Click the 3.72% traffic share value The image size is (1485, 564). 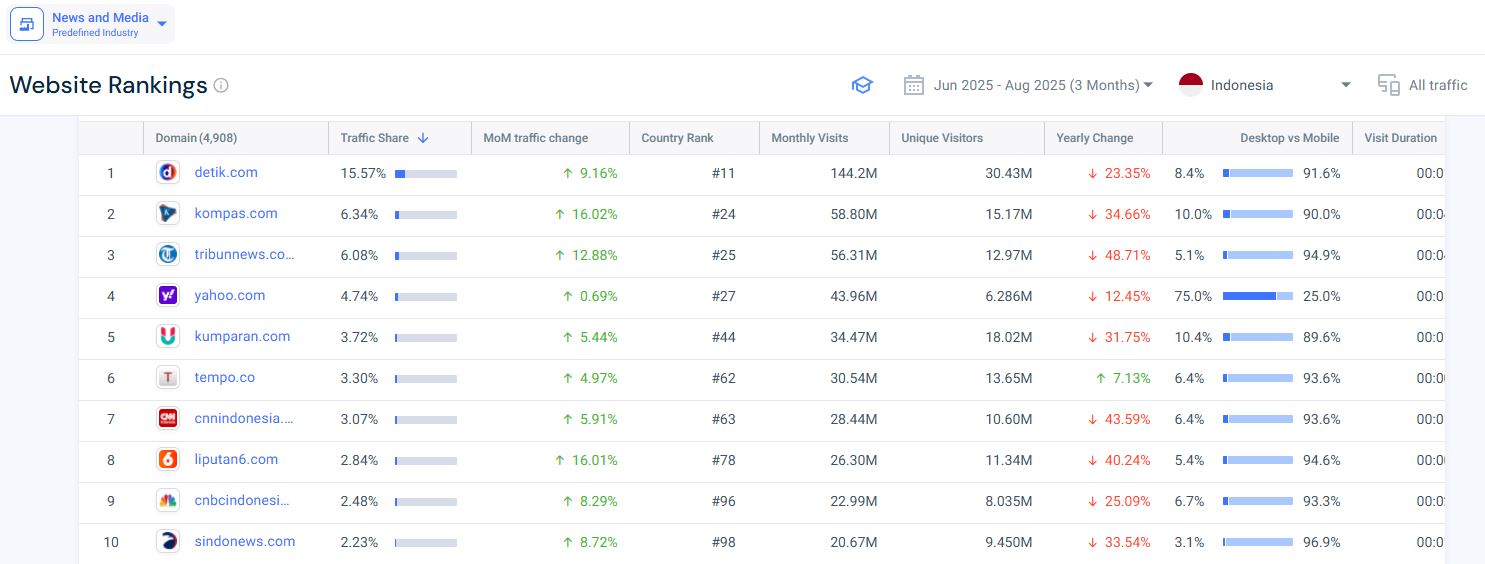pyautogui.click(x=359, y=337)
